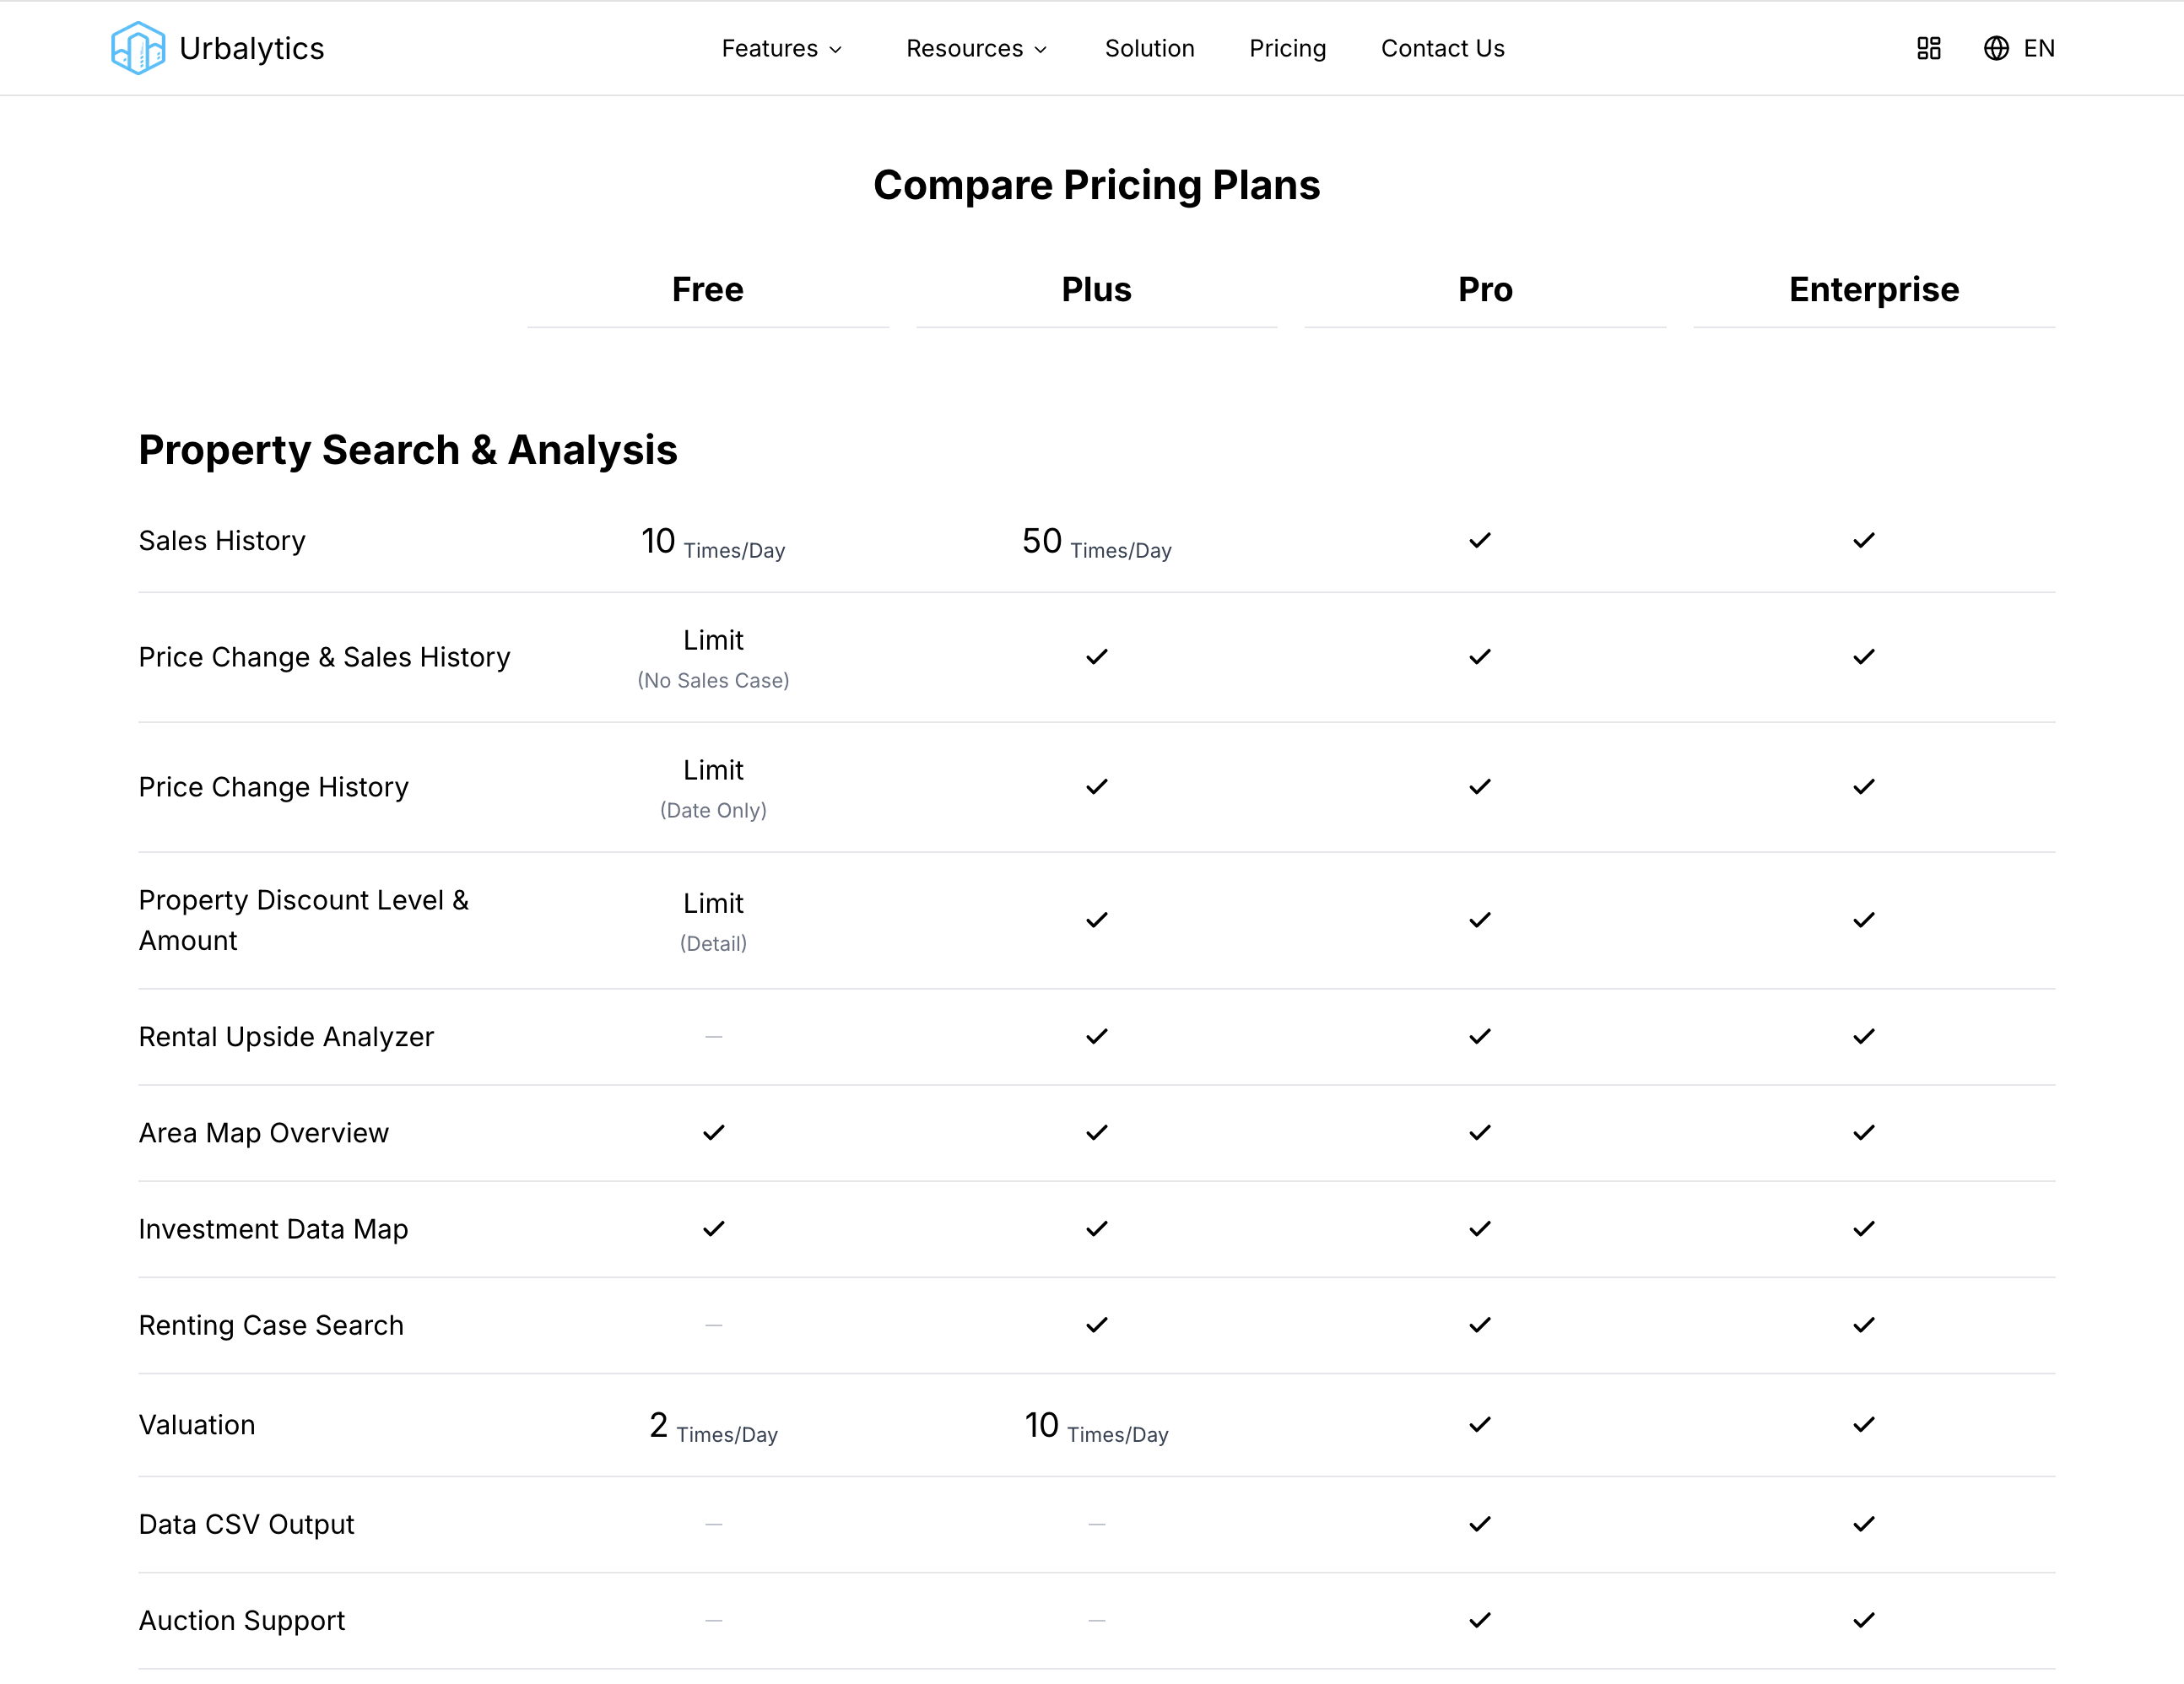Expand the Resources dropdown menu
This screenshot has height=1684, width=2184.
coord(976,48)
